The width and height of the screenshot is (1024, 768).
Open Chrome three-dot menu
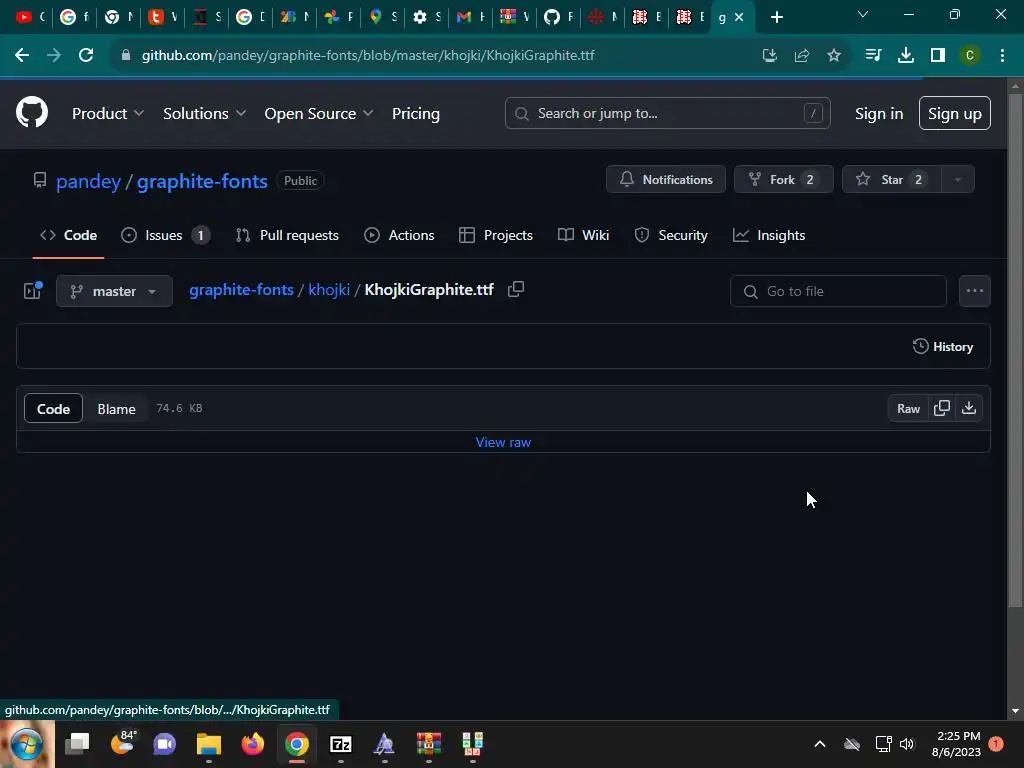1002,56
